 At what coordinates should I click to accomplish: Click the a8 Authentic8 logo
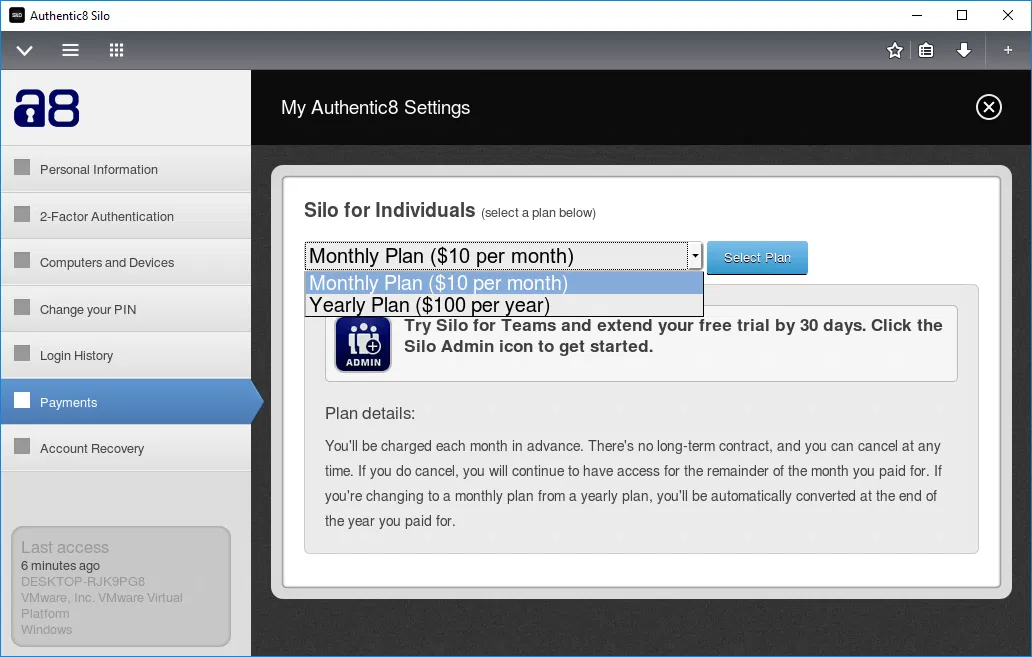click(47, 108)
